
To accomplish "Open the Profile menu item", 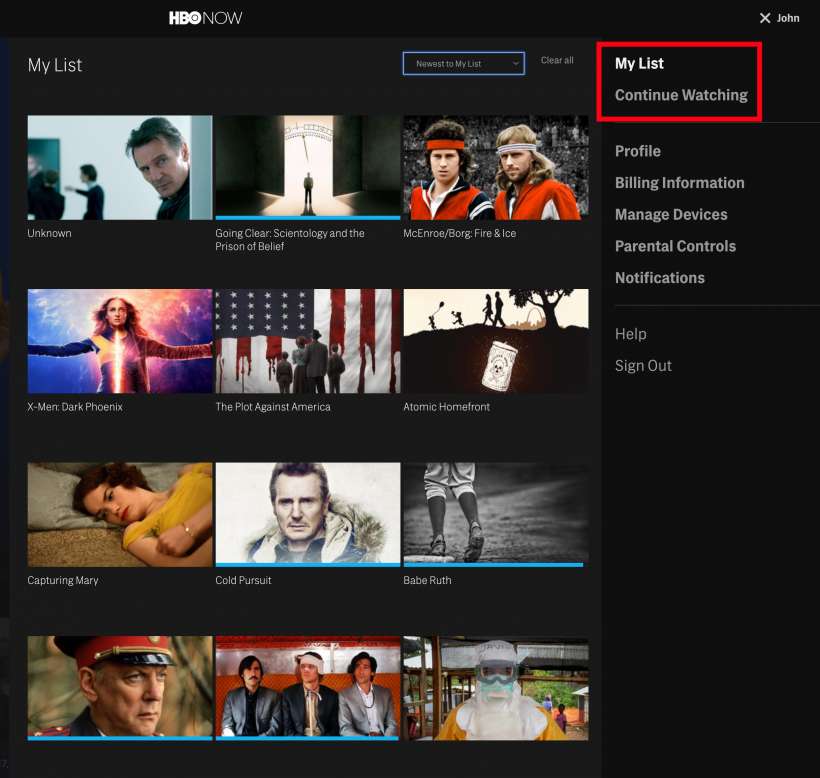I will pyautogui.click(x=637, y=151).
